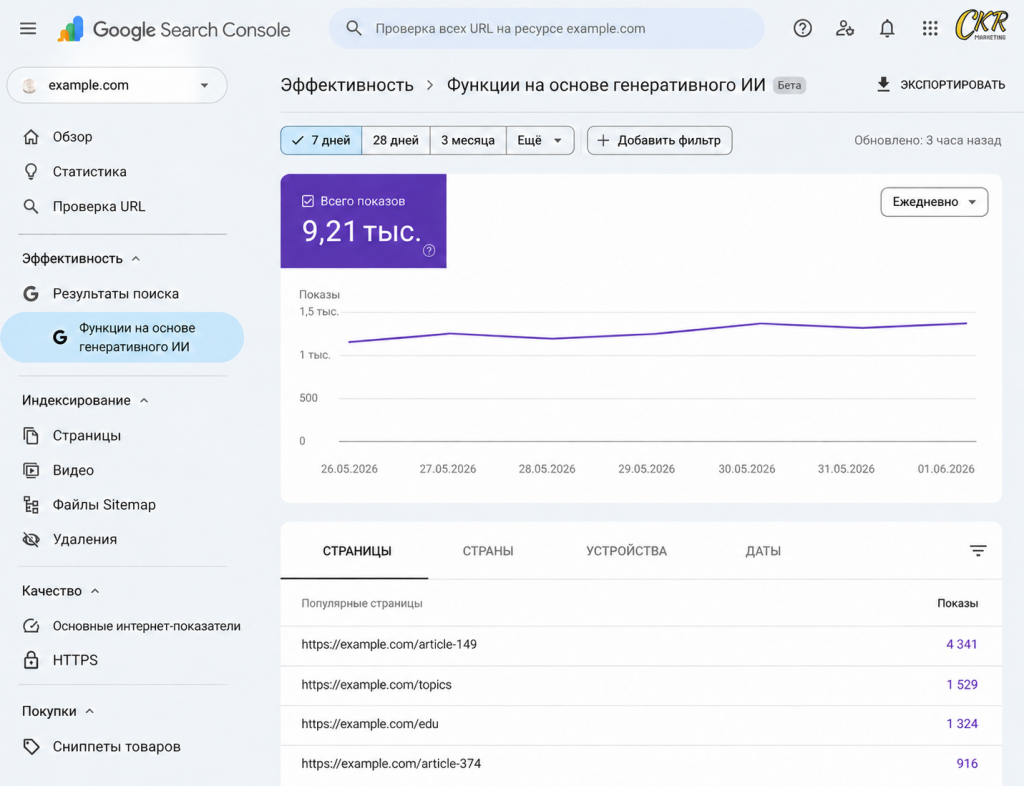Collapse the Качество sidebar section
1024x786 pixels.
click(x=60, y=591)
